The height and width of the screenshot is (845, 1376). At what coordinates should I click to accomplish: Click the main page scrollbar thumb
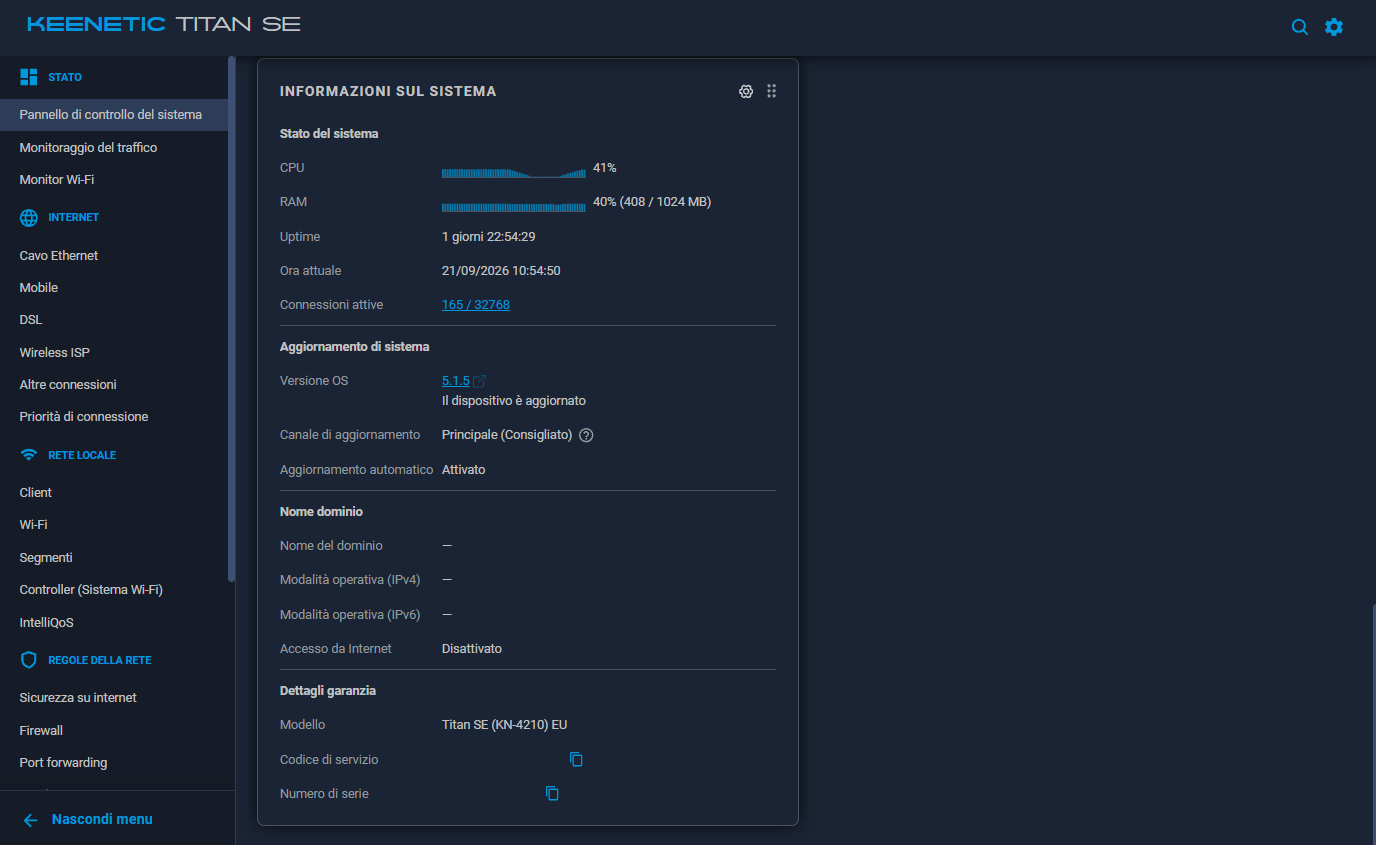point(1373,724)
